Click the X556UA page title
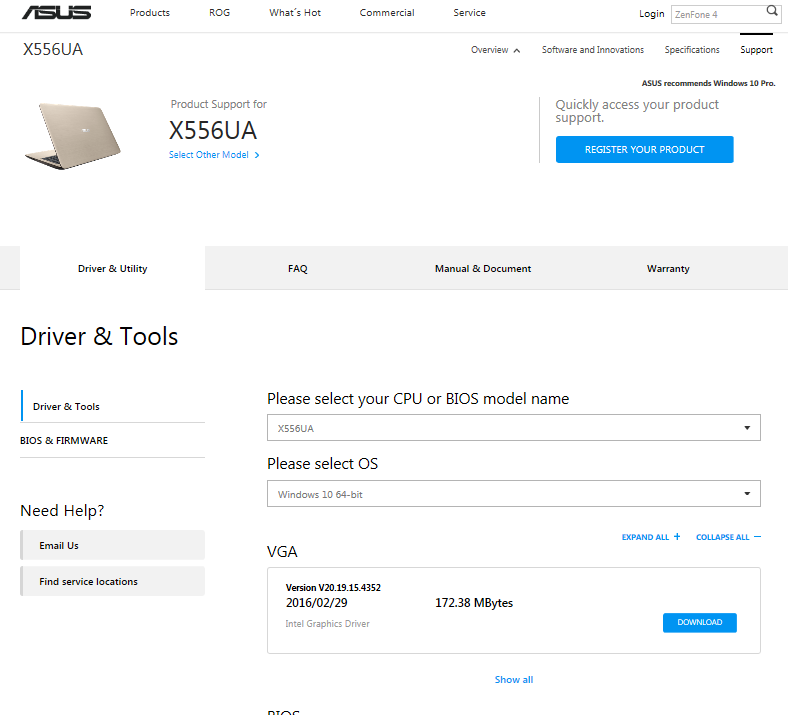The height and width of the screenshot is (715, 788). (53, 49)
